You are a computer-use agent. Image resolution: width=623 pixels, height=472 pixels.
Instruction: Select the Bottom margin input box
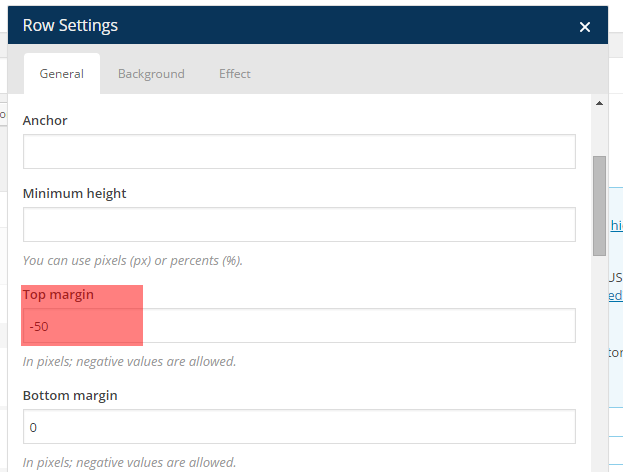[299, 427]
